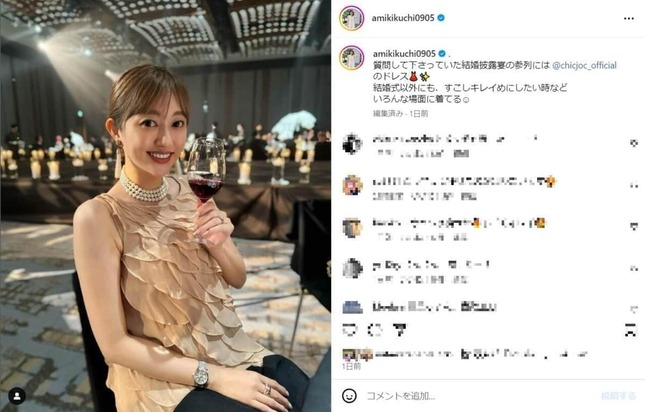Click the blurred share icon

[399, 330]
